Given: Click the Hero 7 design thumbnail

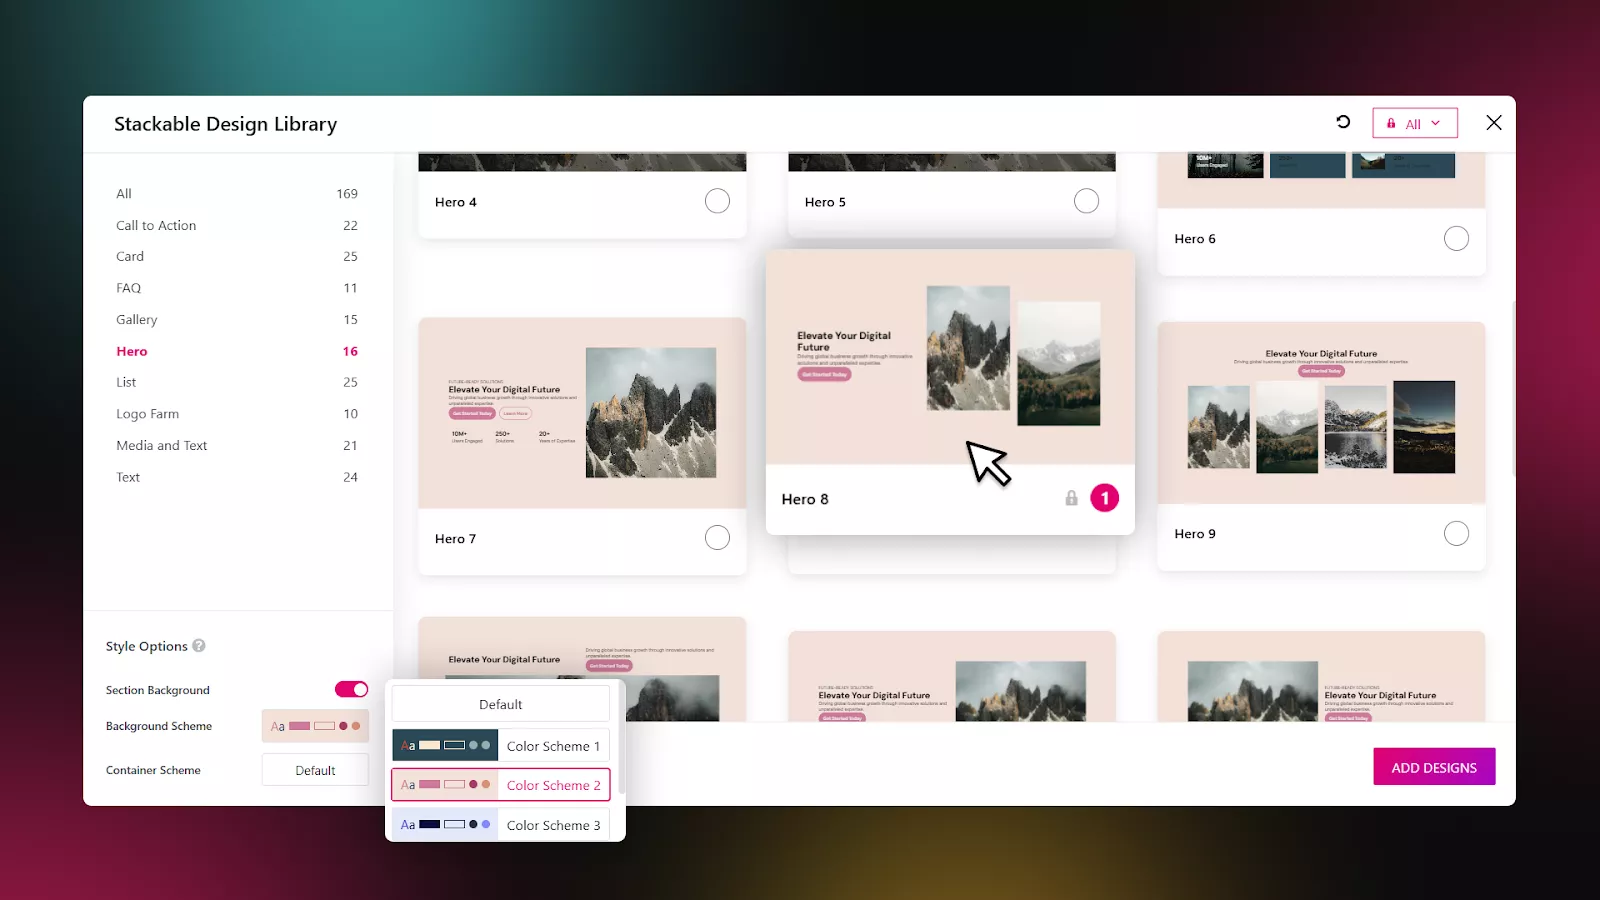Looking at the screenshot, I should coord(582,413).
